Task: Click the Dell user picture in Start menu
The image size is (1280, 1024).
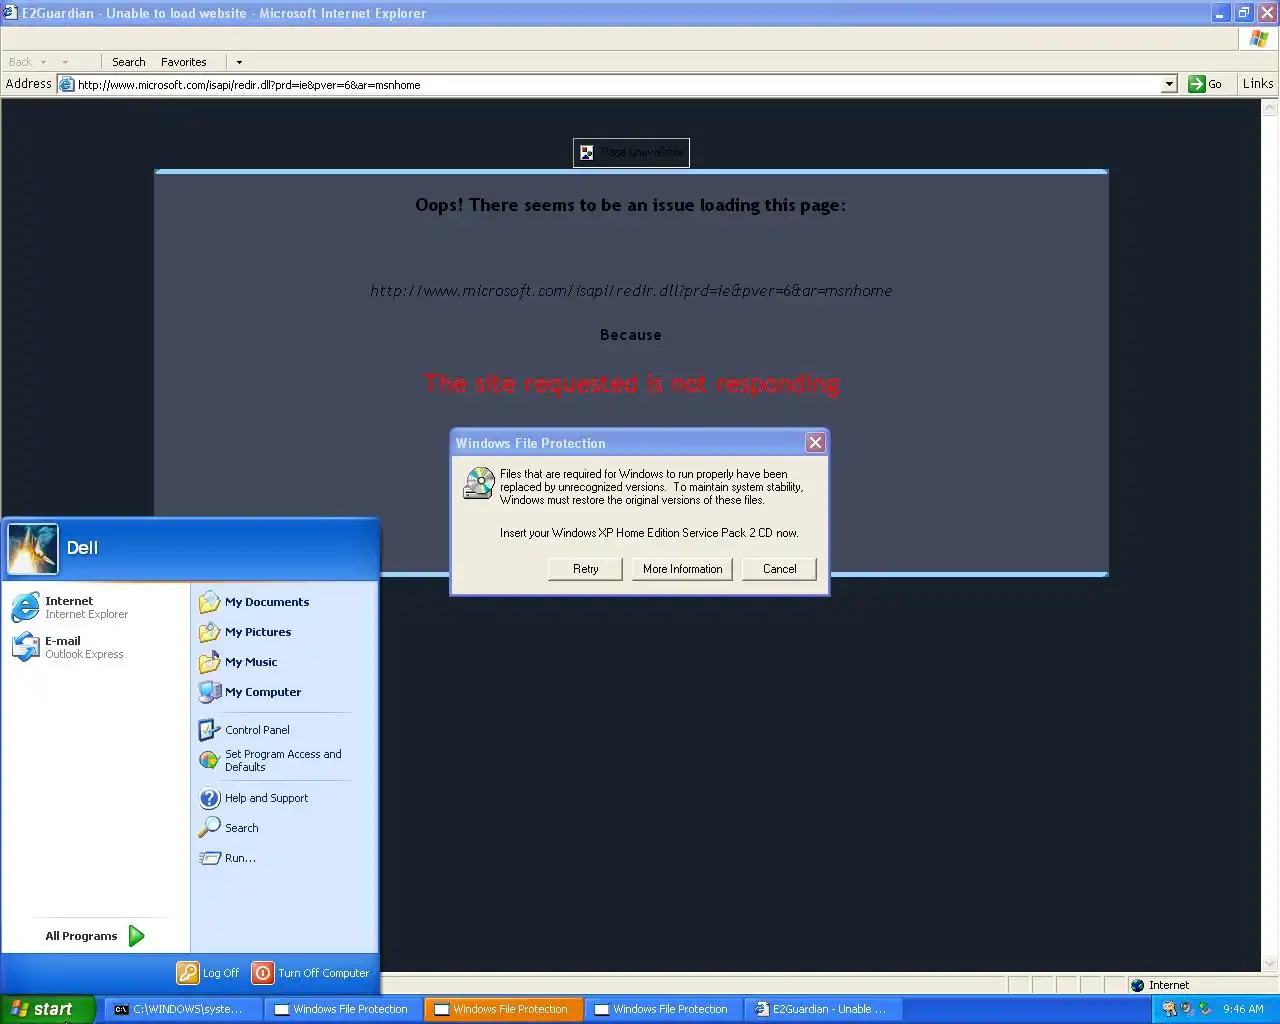Action: point(33,549)
